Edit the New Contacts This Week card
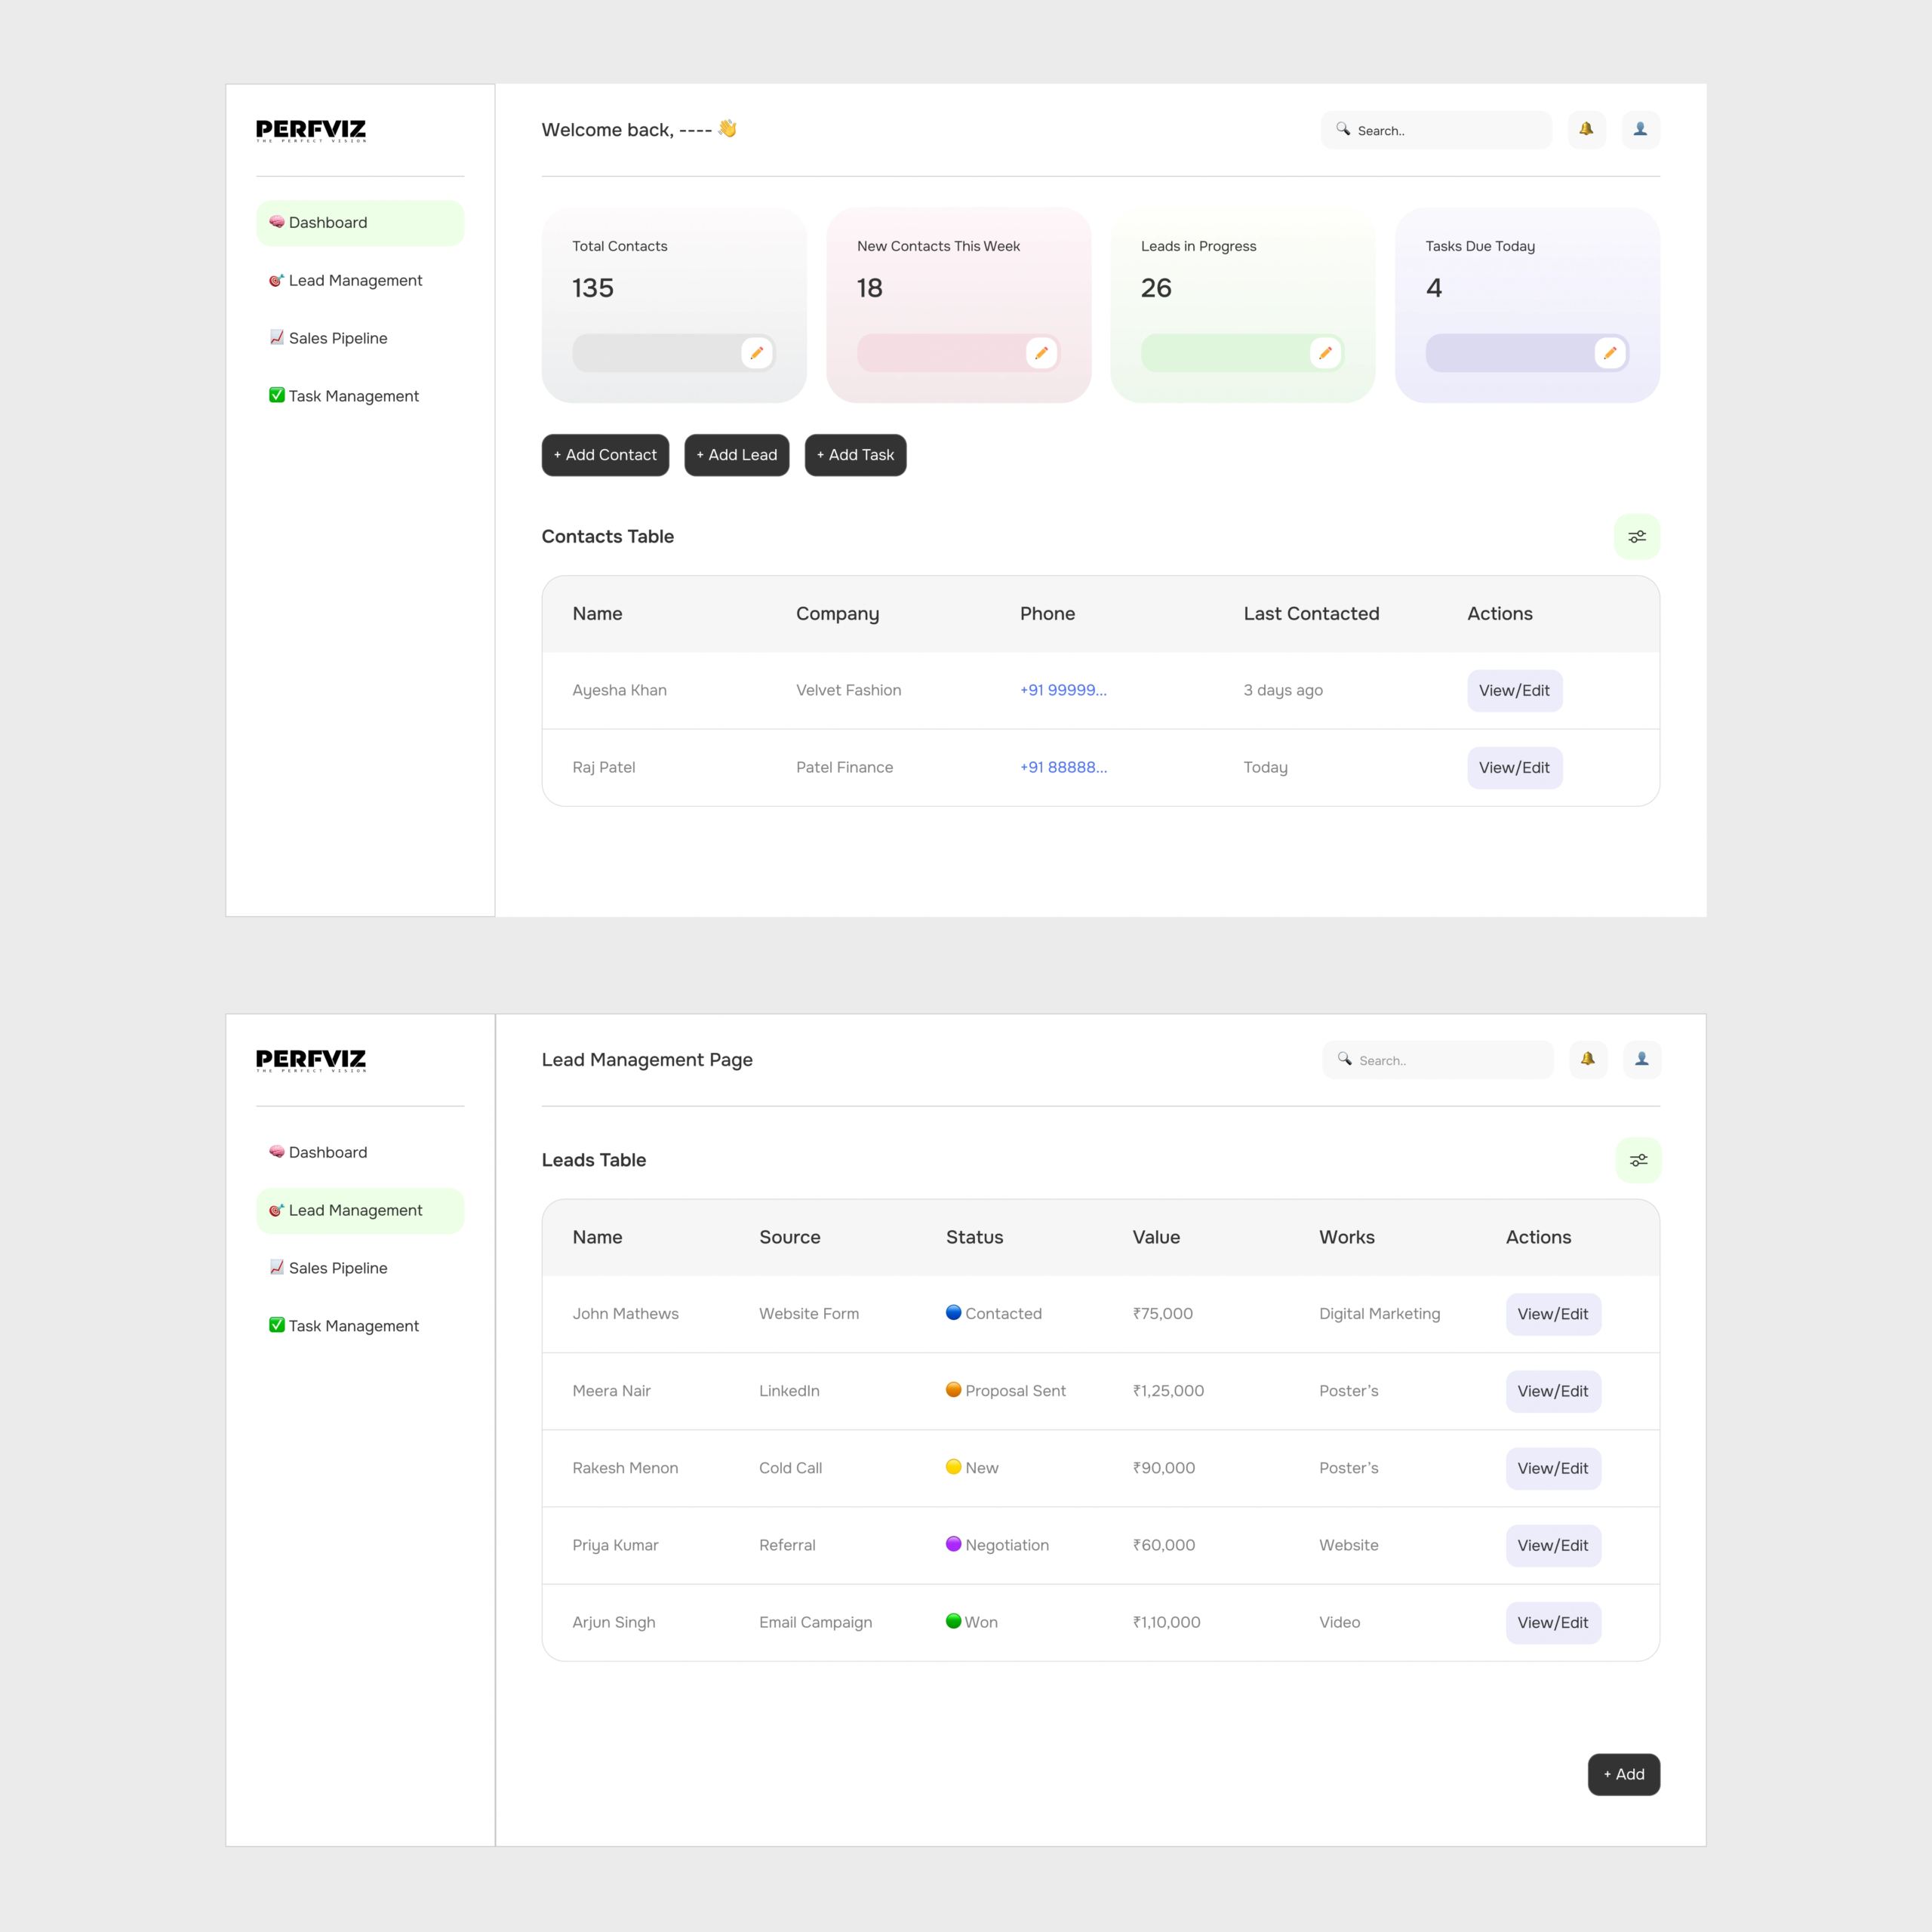The width and height of the screenshot is (1932, 1932). [x=1041, y=353]
